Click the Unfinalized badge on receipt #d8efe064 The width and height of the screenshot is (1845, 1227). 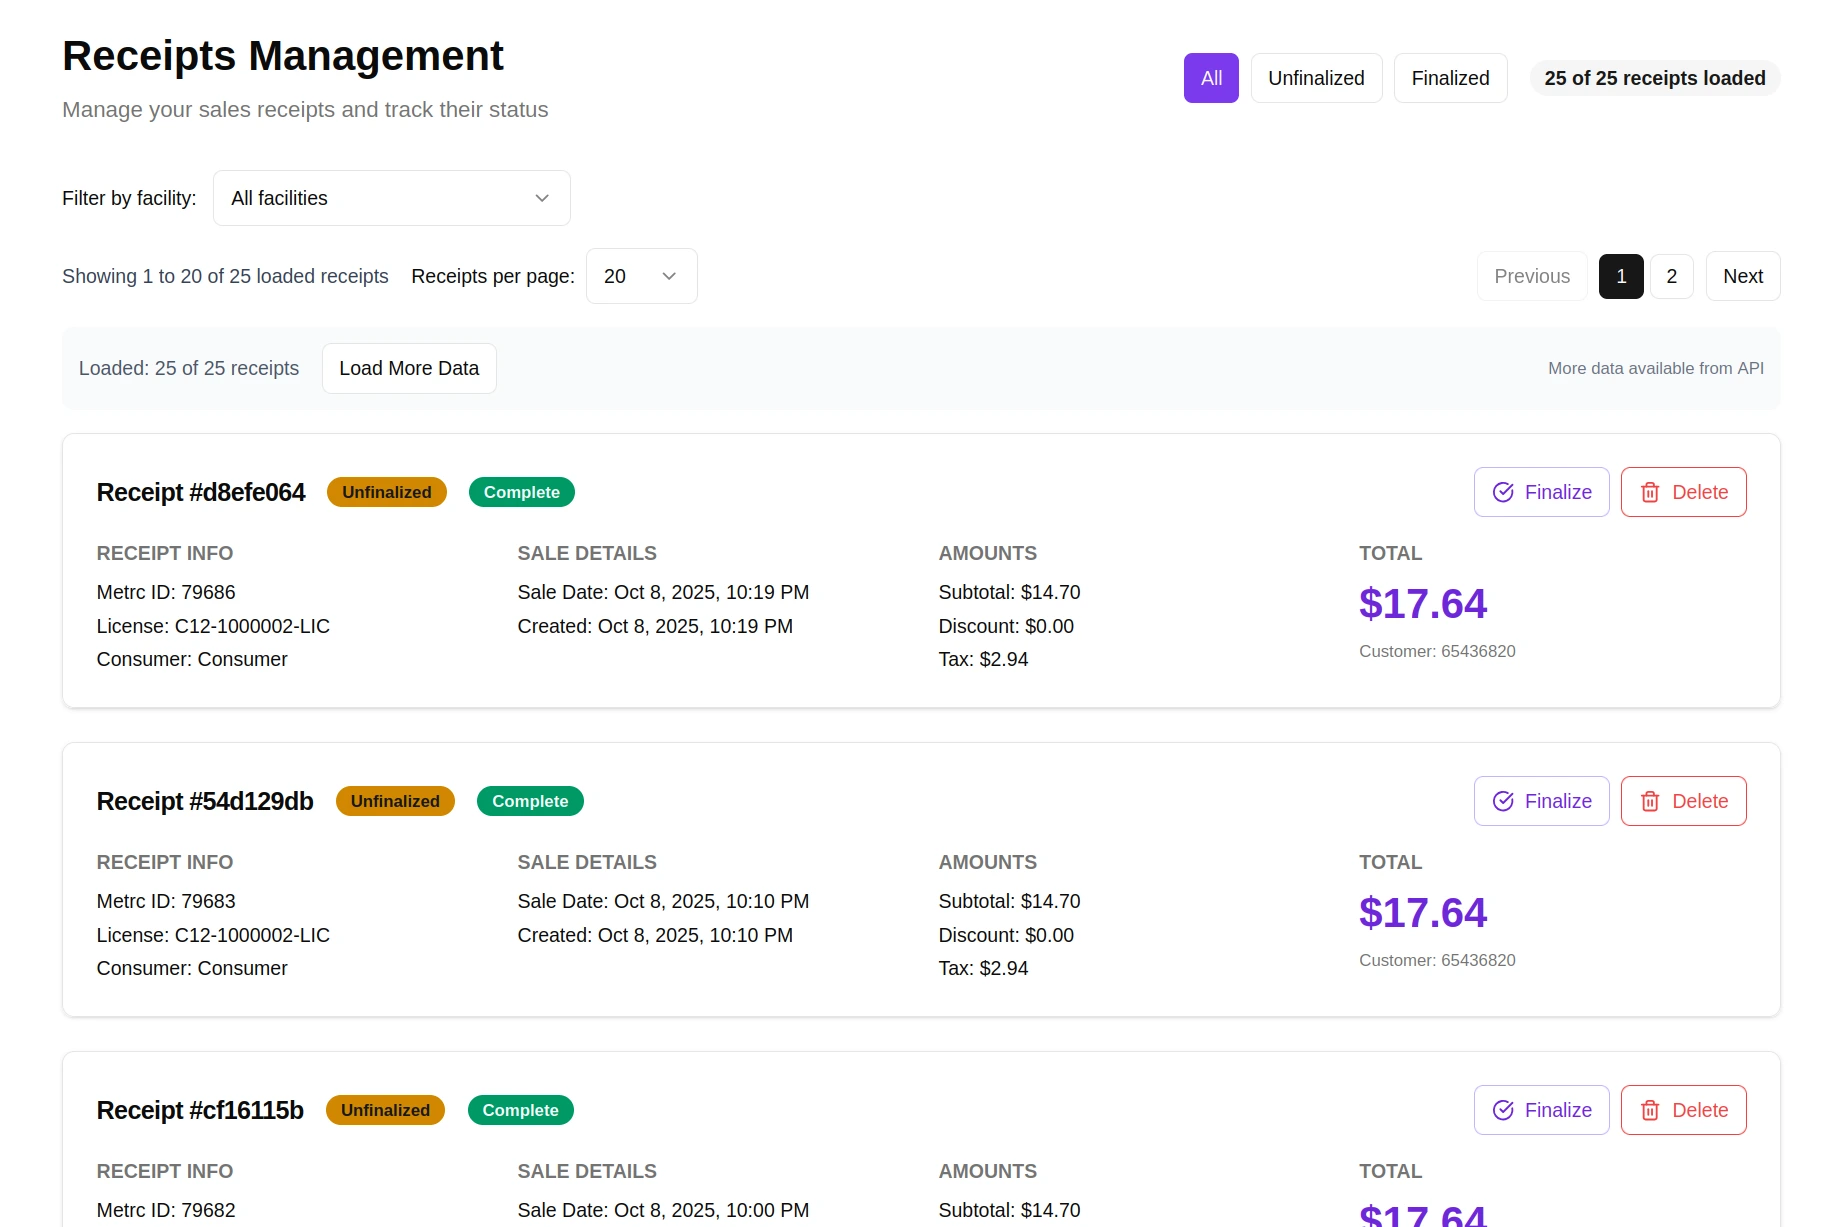(386, 491)
